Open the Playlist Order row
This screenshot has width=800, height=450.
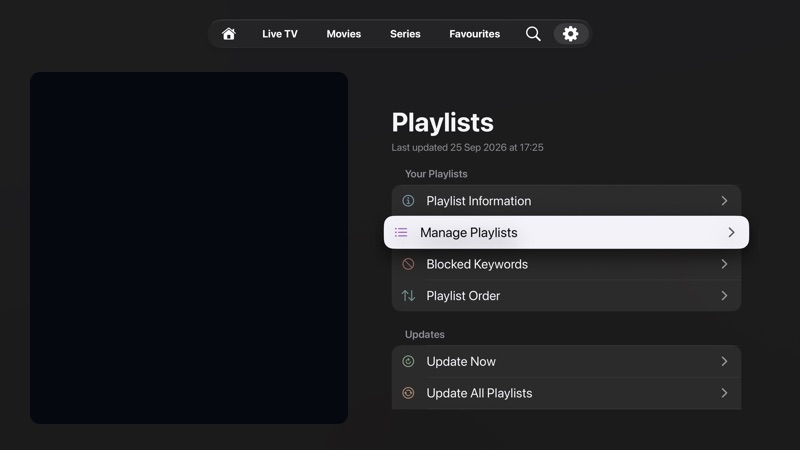click(566, 295)
